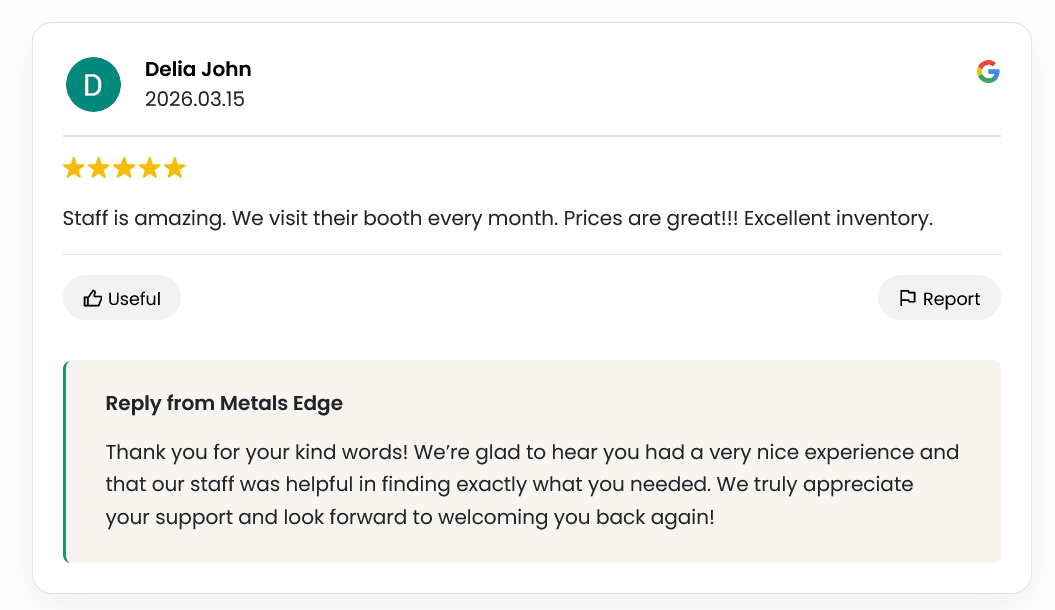The width and height of the screenshot is (1055, 610).
Task: Click the Useful button
Action: [122, 297]
